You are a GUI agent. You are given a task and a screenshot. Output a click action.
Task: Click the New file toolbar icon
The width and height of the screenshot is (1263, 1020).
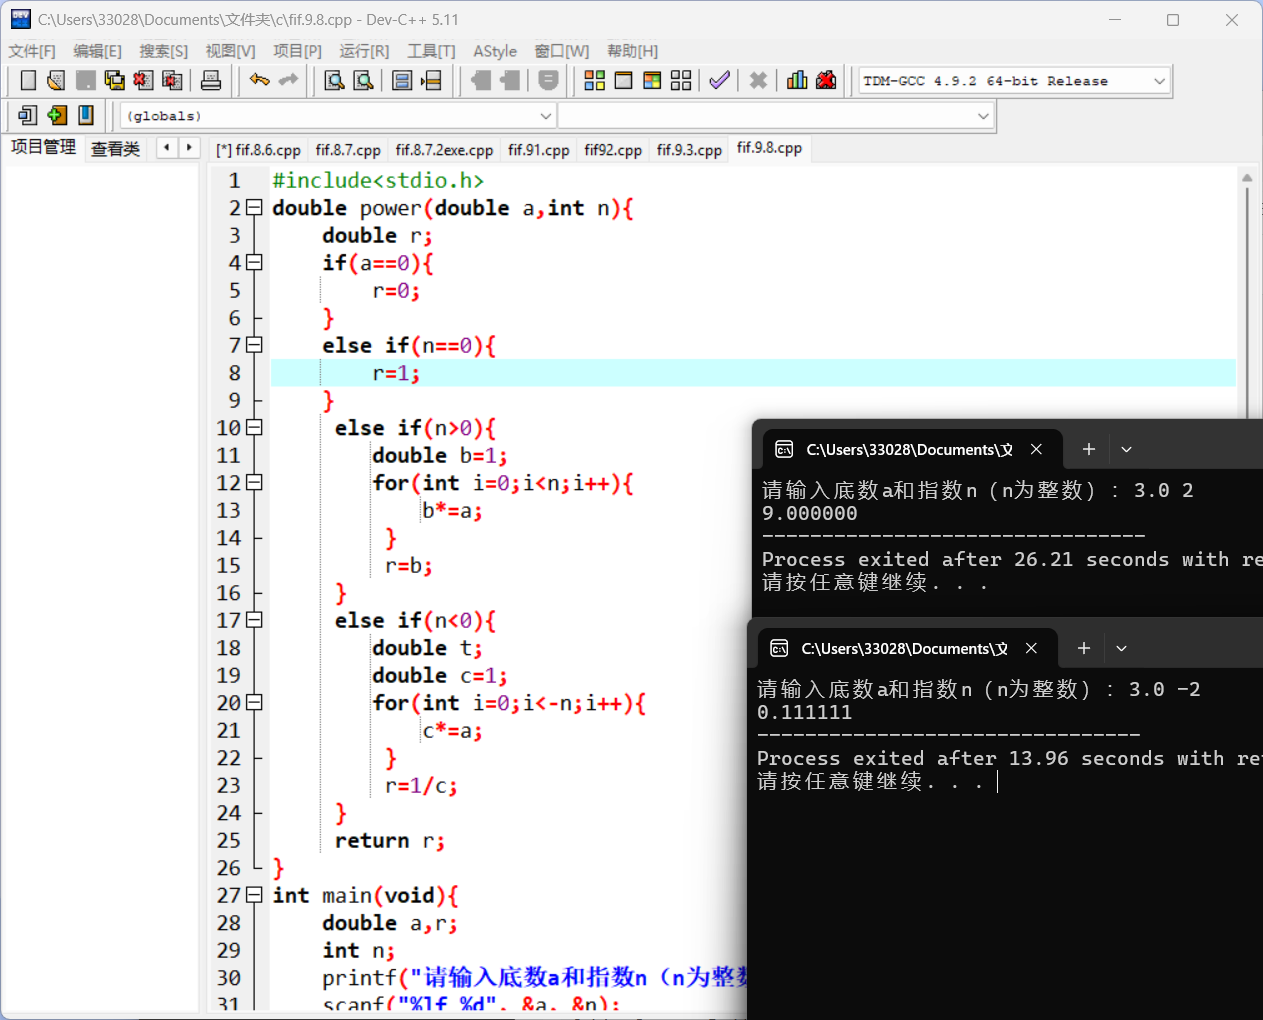(x=28, y=80)
